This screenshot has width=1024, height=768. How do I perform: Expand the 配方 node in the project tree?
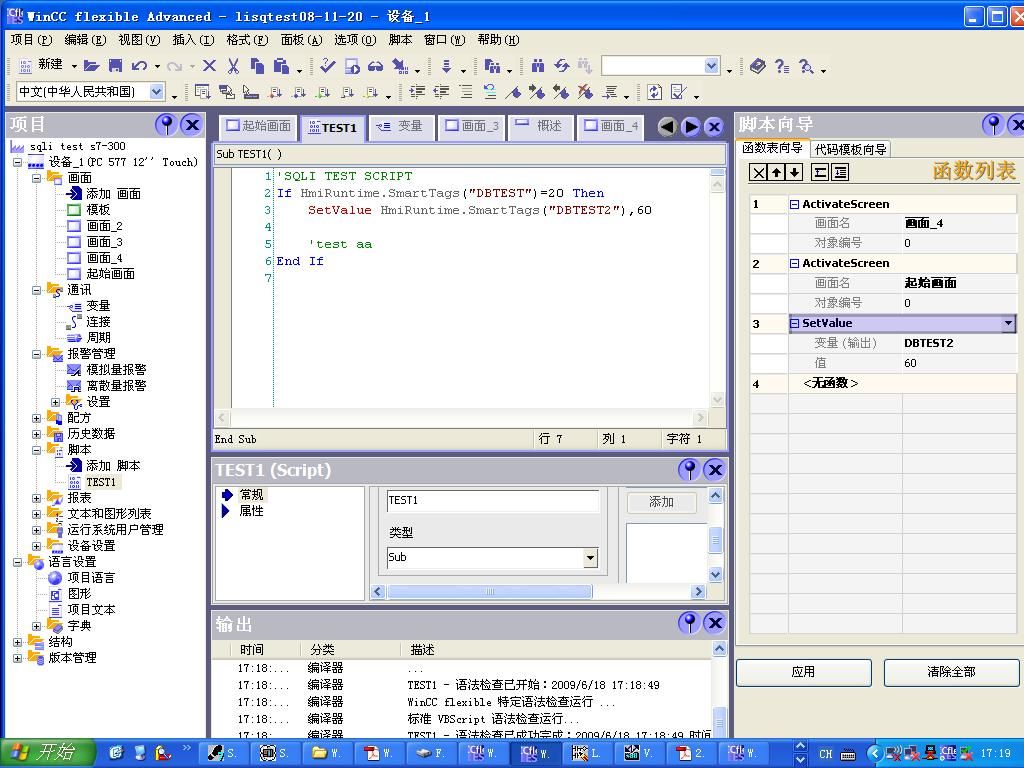pos(37,418)
